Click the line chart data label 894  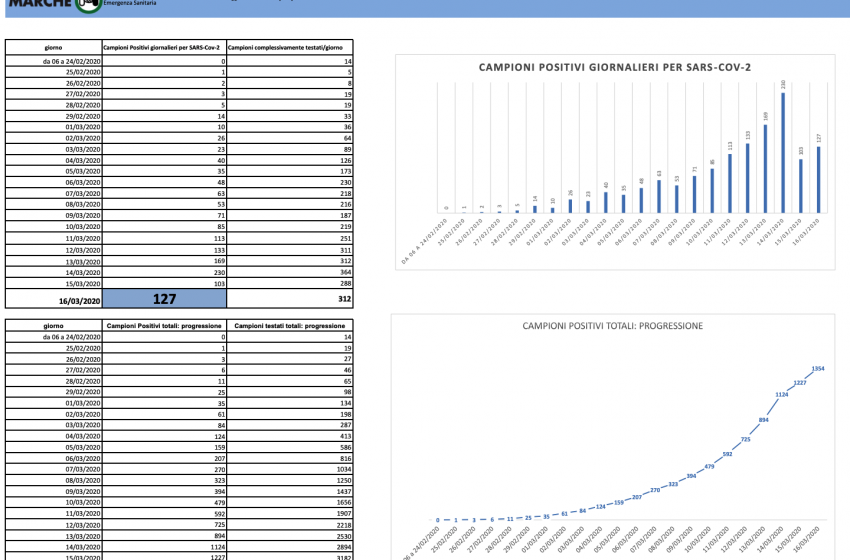pos(764,420)
